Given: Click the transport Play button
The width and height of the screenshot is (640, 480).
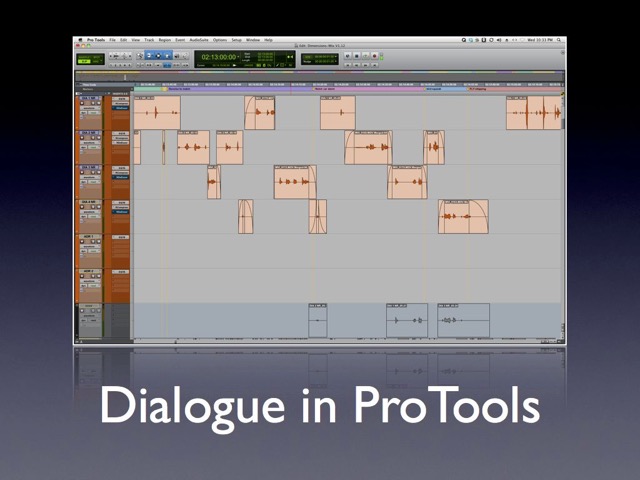Looking at the screenshot, I should click(365, 56).
